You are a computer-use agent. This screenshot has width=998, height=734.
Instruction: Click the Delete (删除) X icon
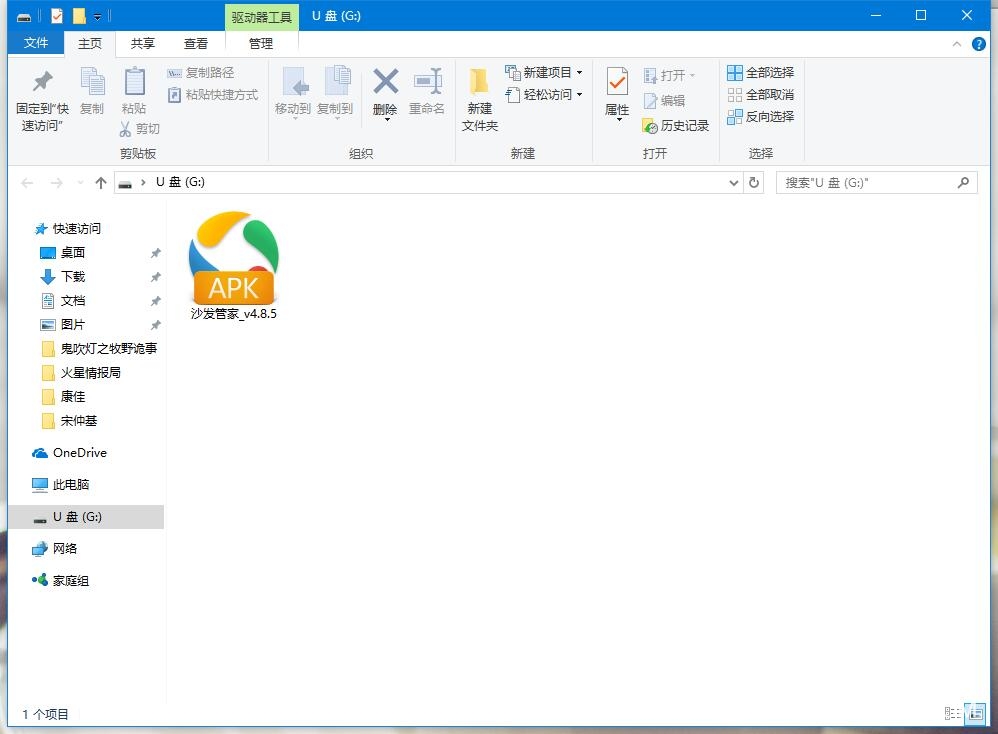(x=385, y=81)
